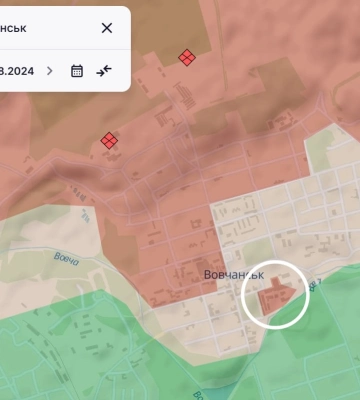Click the partial title ending in 'нськ'
Screen dimensions: 360x400
[x=13, y=28]
